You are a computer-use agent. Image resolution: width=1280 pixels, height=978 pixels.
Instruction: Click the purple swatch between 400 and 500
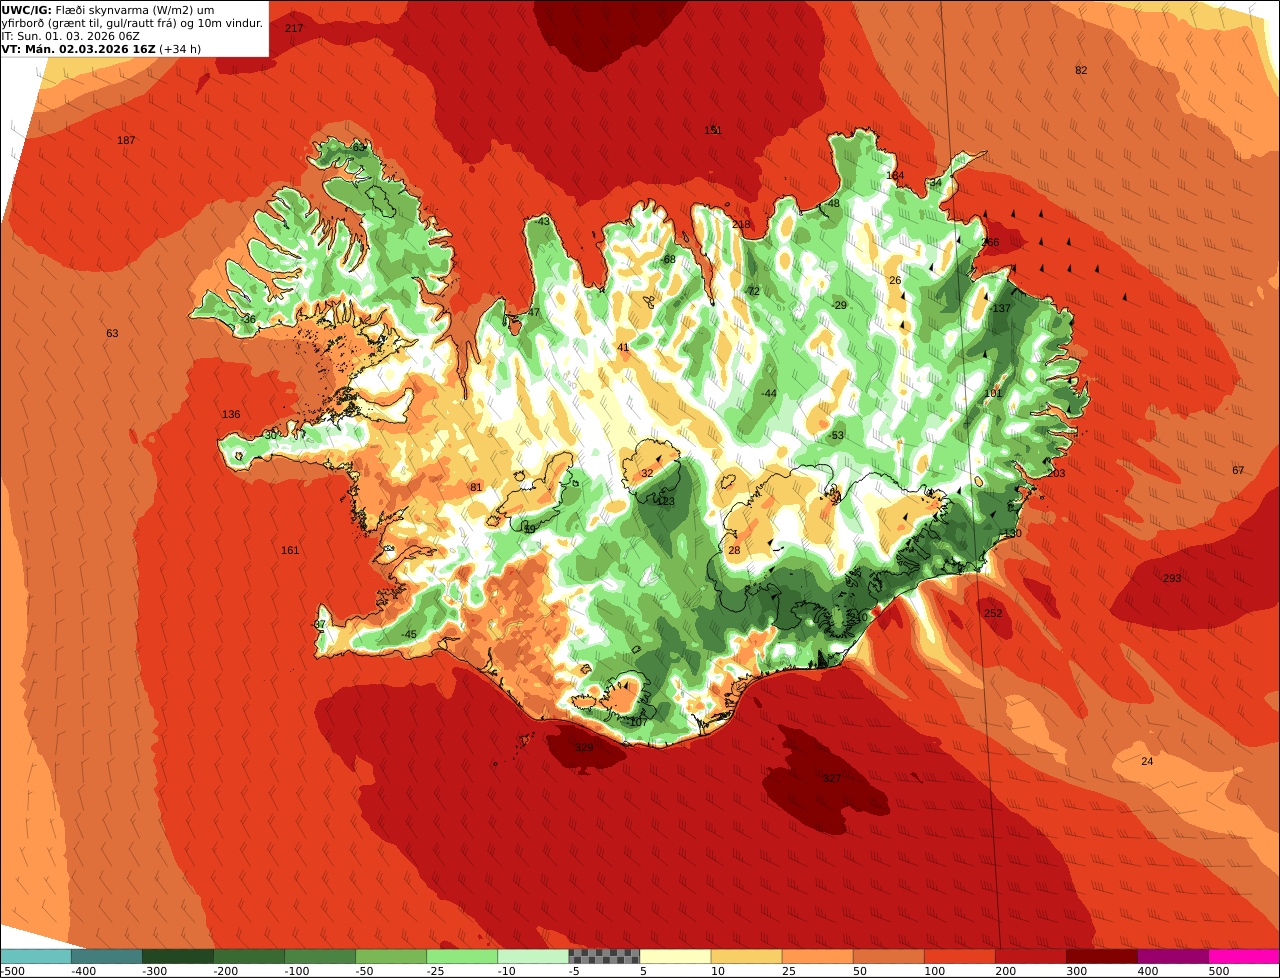point(1172,956)
